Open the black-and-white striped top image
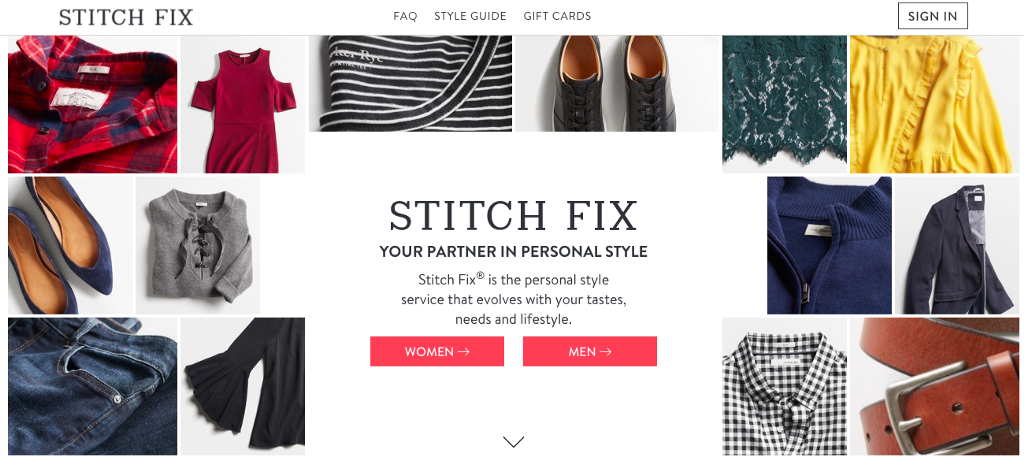The height and width of the screenshot is (460, 1024). click(x=410, y=84)
